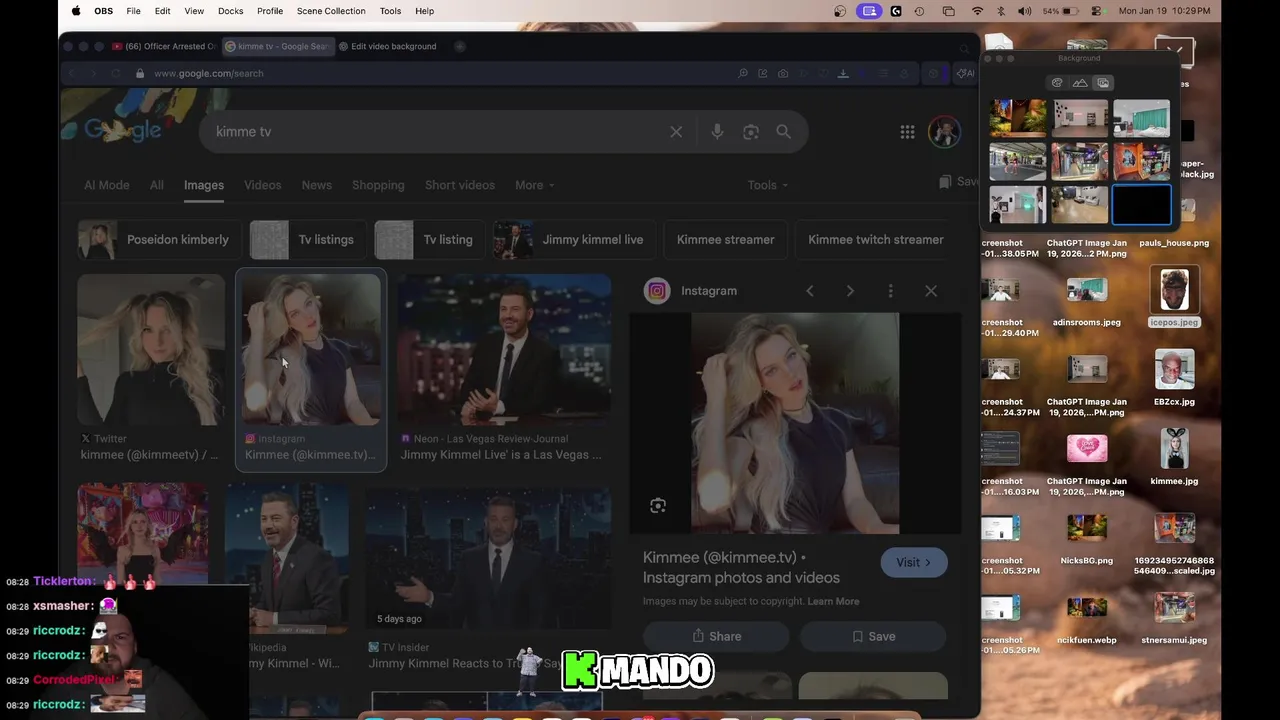Image resolution: width=1280 pixels, height=720 pixels.
Task: Click the browser download icon in toolbar
Action: coord(843,73)
